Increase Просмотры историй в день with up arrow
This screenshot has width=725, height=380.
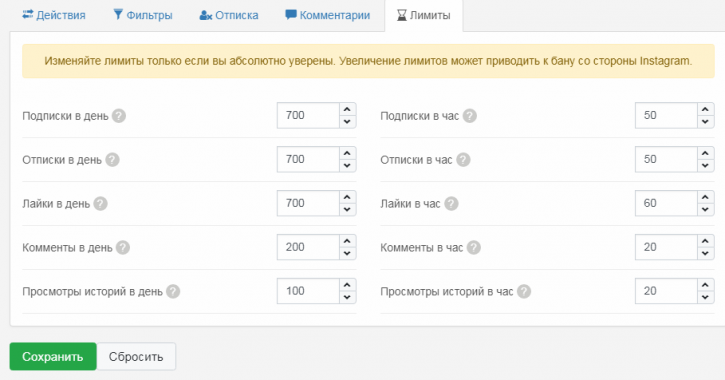click(347, 285)
